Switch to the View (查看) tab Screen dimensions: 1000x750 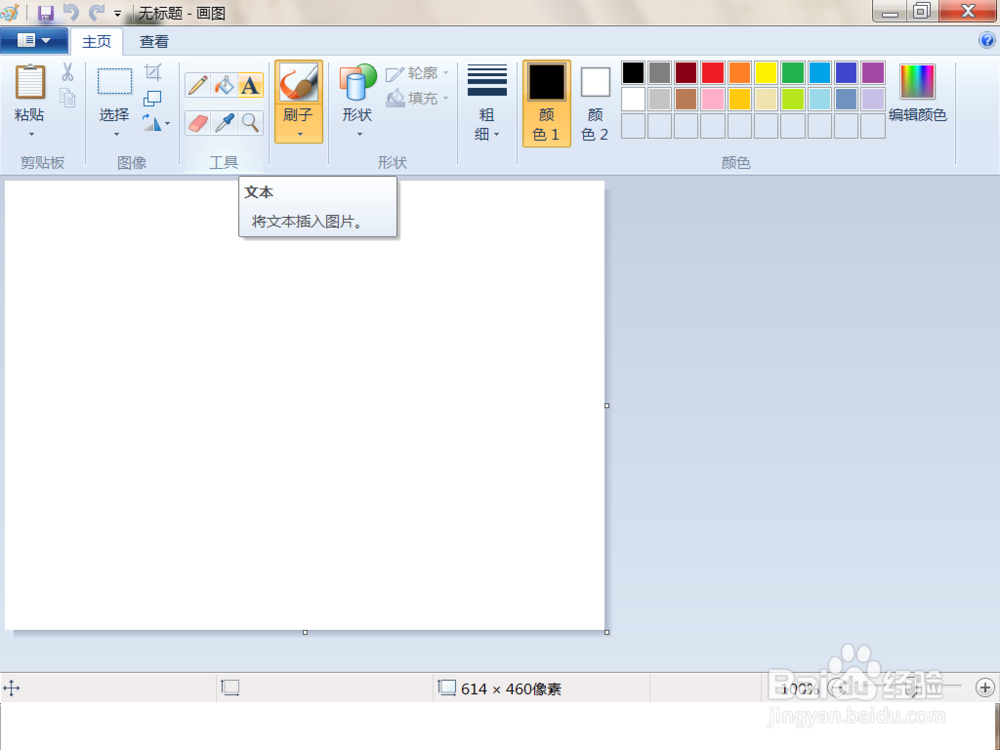click(x=154, y=42)
